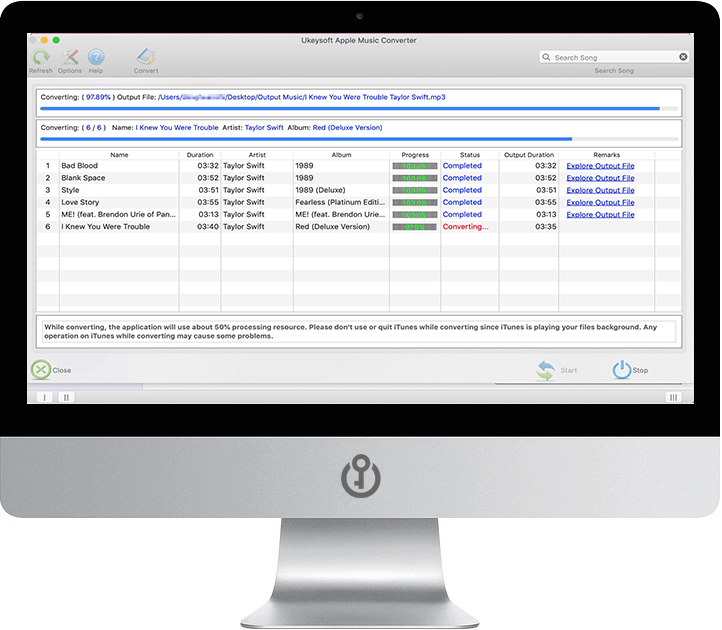Click the two-column view button at bottom left
Image resolution: width=722 pixels, height=630 pixels.
(66, 397)
